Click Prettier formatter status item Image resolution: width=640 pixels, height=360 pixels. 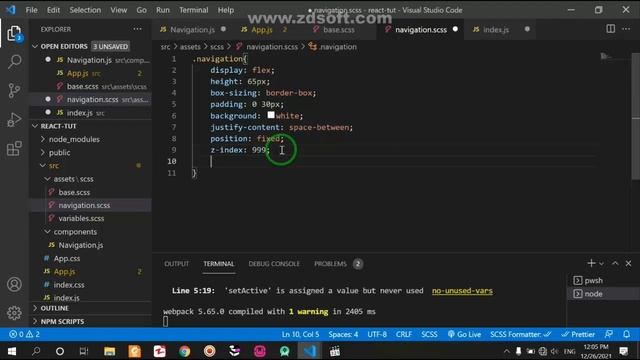(578, 334)
